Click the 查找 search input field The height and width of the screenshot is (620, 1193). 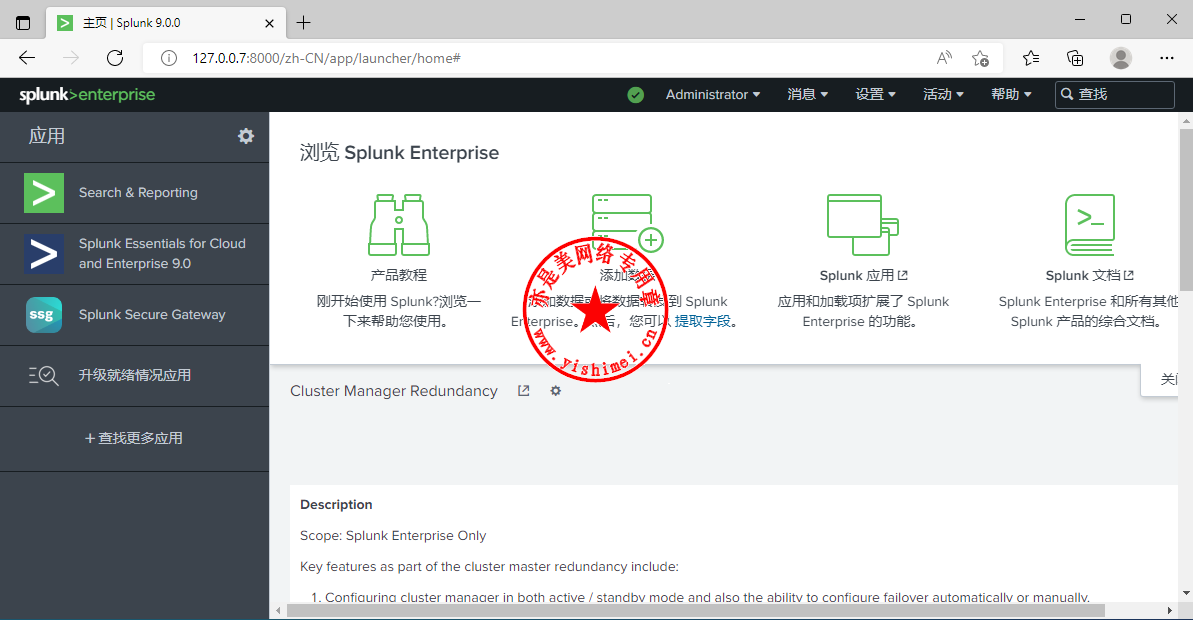click(x=1115, y=94)
